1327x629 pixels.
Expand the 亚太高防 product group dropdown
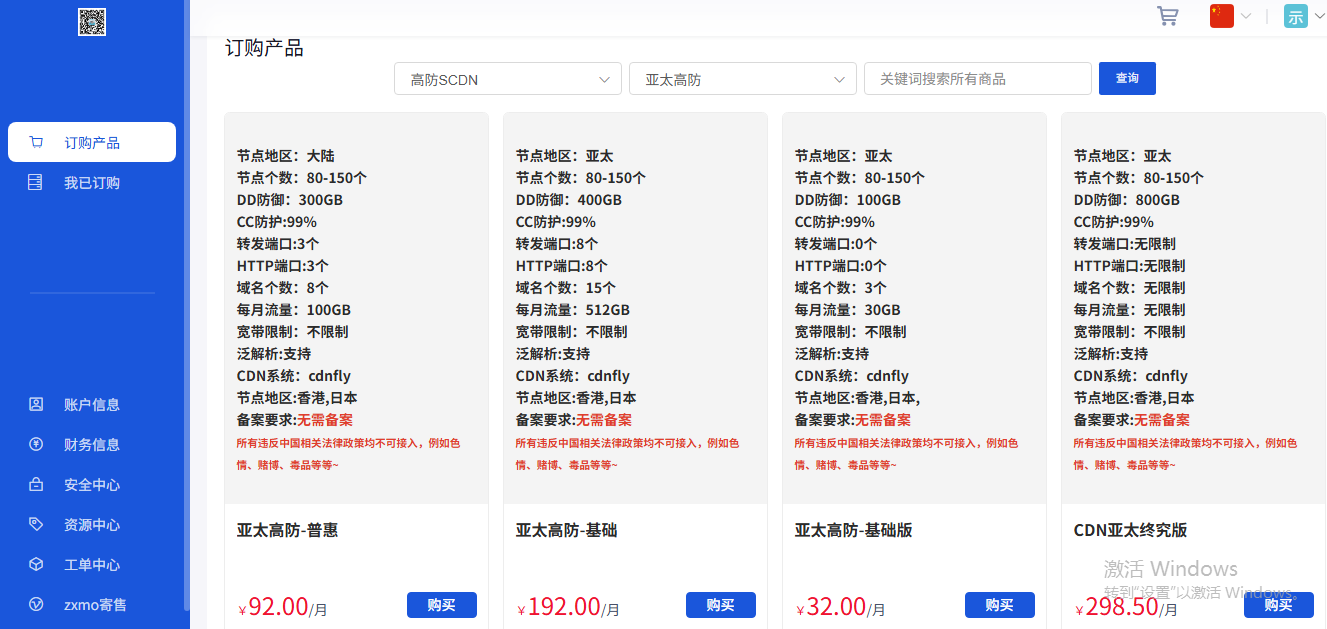click(x=742, y=79)
